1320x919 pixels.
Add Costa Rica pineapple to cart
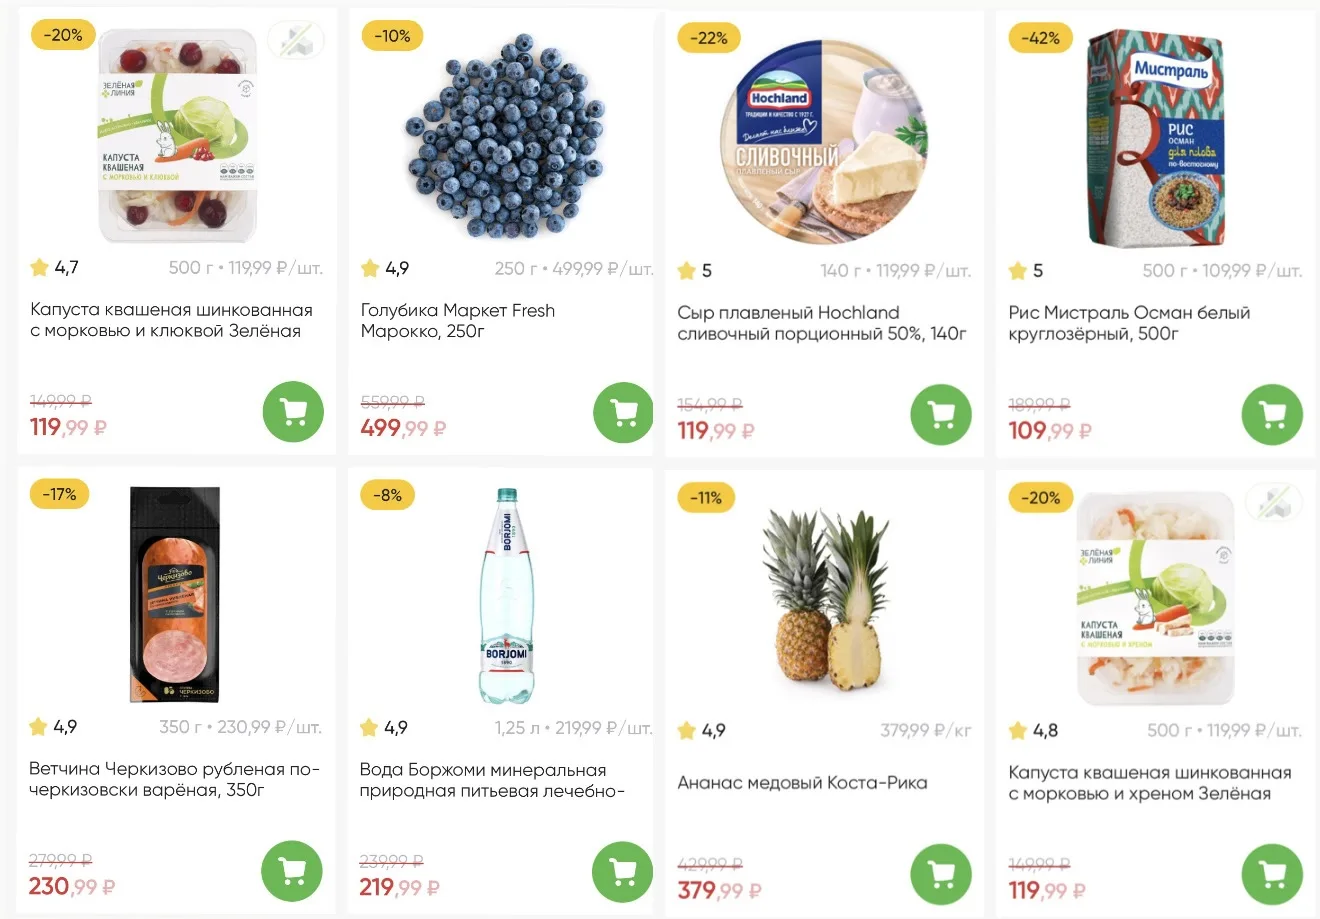point(941,874)
